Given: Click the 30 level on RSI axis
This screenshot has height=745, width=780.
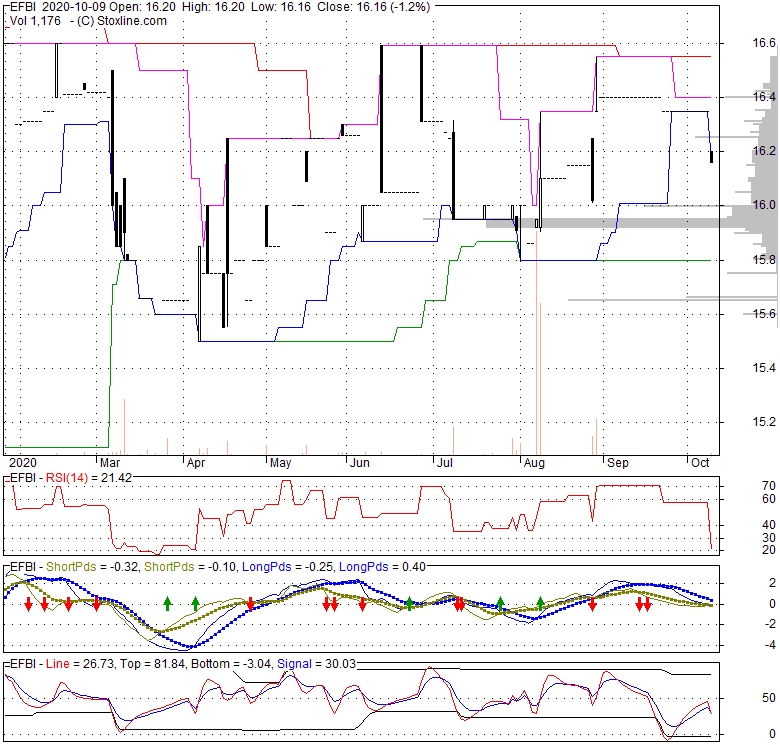Looking at the screenshot, I should click(x=769, y=538).
